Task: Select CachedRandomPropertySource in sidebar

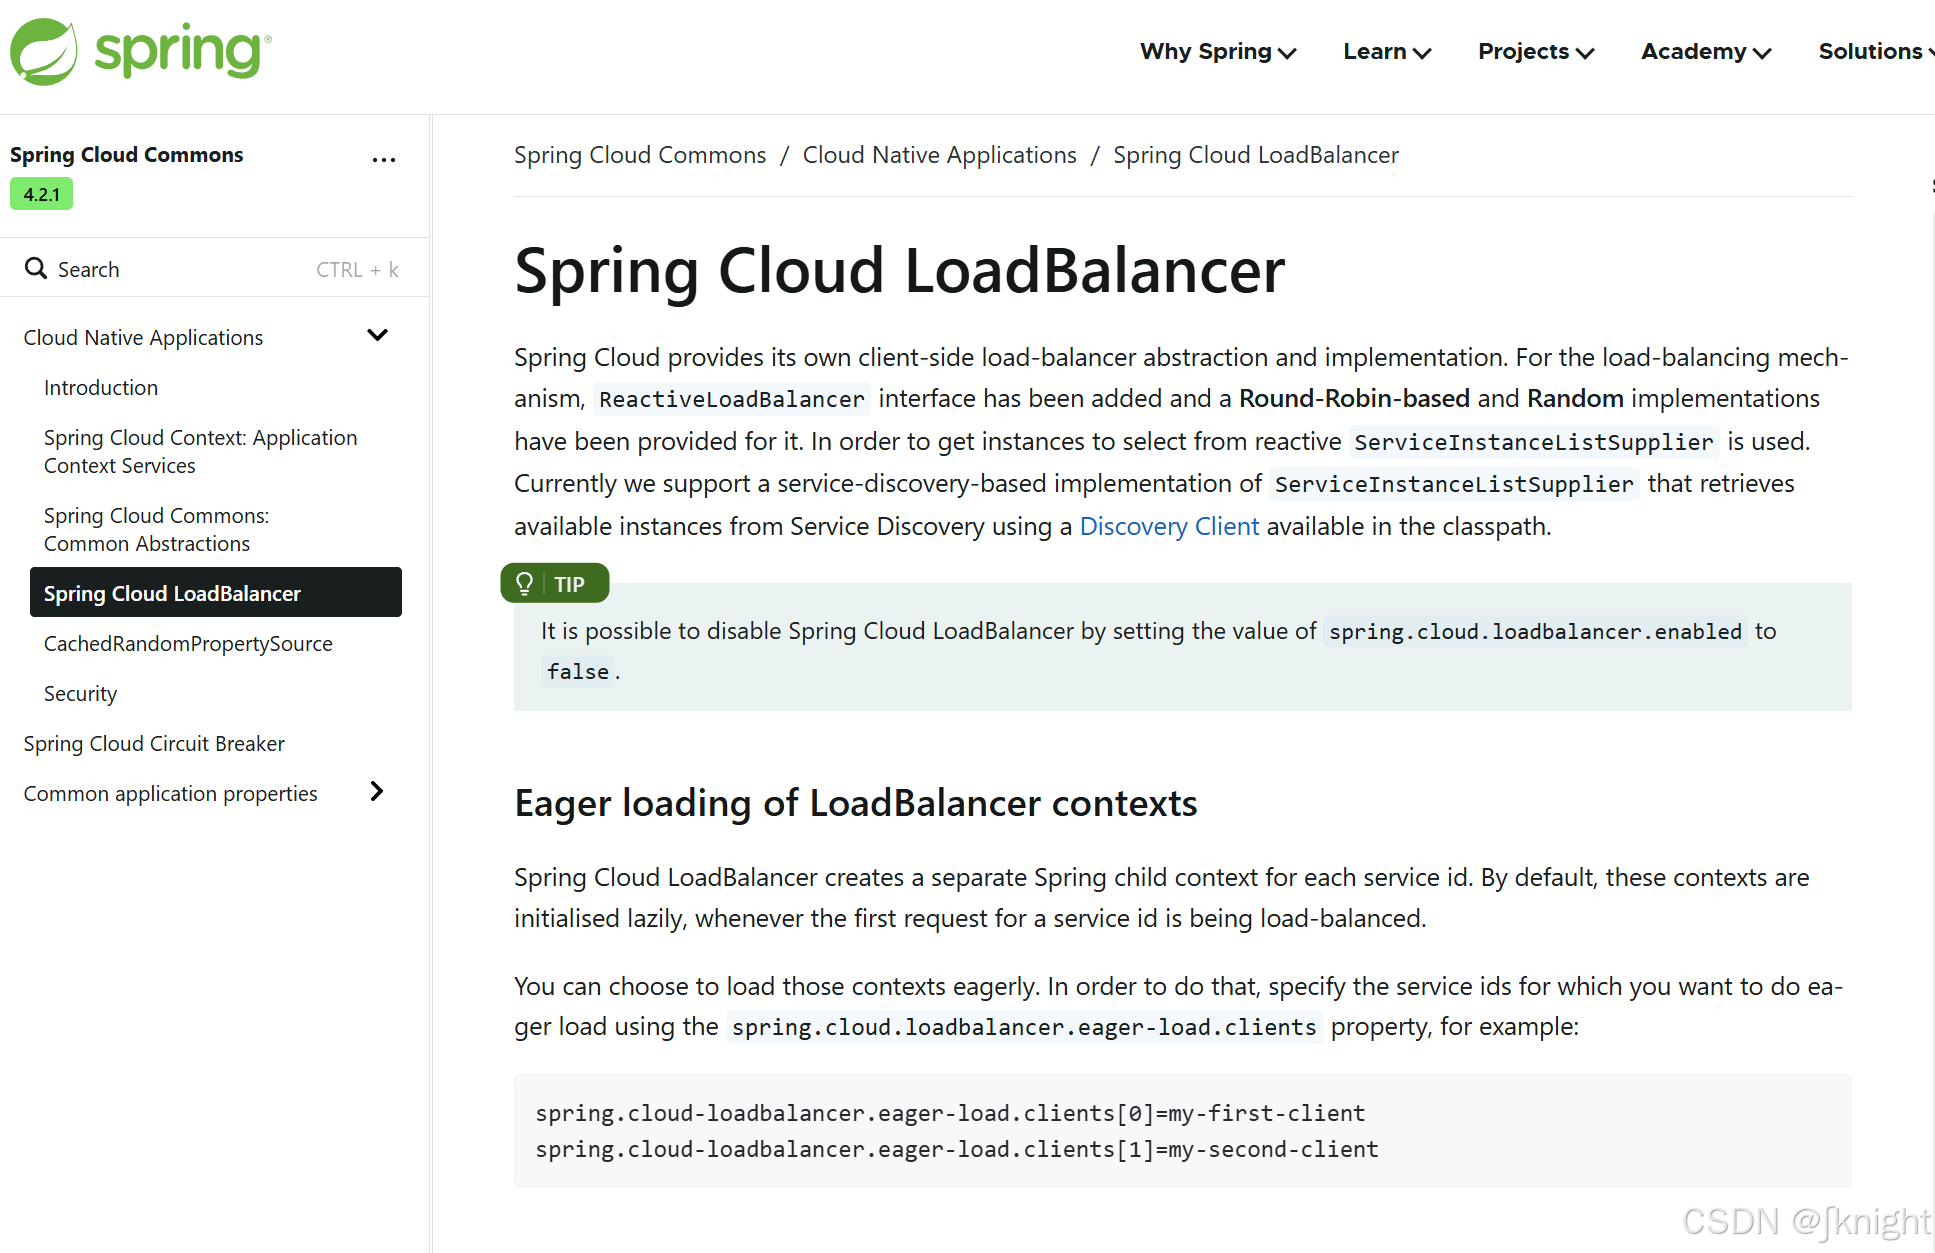Action: click(188, 644)
